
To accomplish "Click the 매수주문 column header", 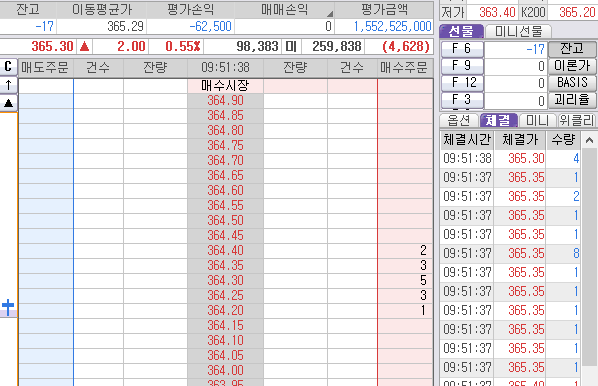I will click(x=405, y=68).
